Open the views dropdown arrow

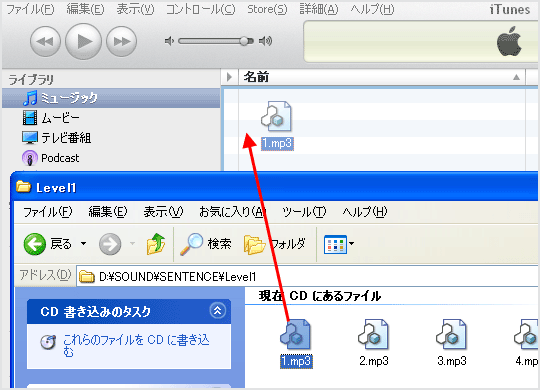point(351,244)
